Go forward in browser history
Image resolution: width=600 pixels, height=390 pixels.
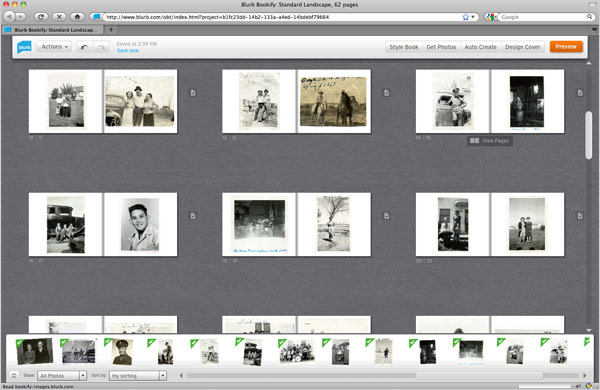[x=21, y=16]
